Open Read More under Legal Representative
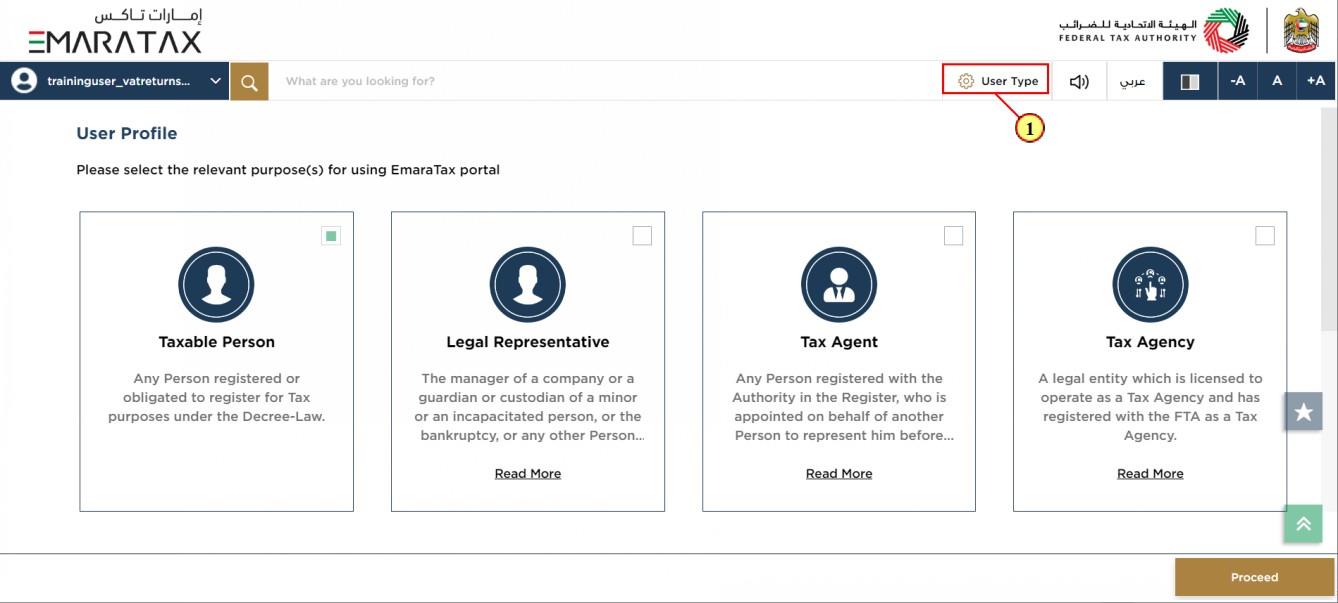This screenshot has width=1338, height=603. tap(528, 474)
